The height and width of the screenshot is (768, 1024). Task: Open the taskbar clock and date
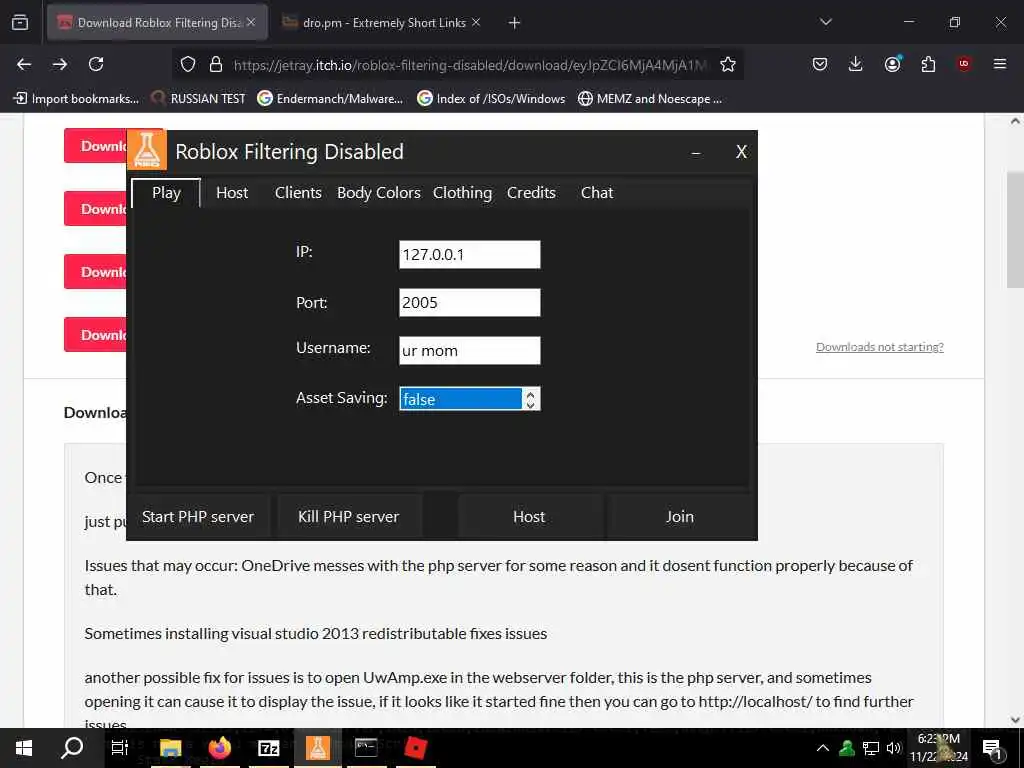(938, 748)
